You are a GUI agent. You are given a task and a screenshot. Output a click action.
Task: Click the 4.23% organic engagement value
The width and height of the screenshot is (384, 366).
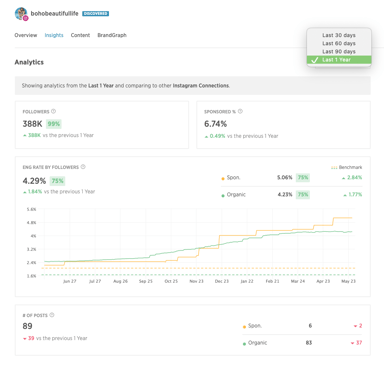coord(285,195)
